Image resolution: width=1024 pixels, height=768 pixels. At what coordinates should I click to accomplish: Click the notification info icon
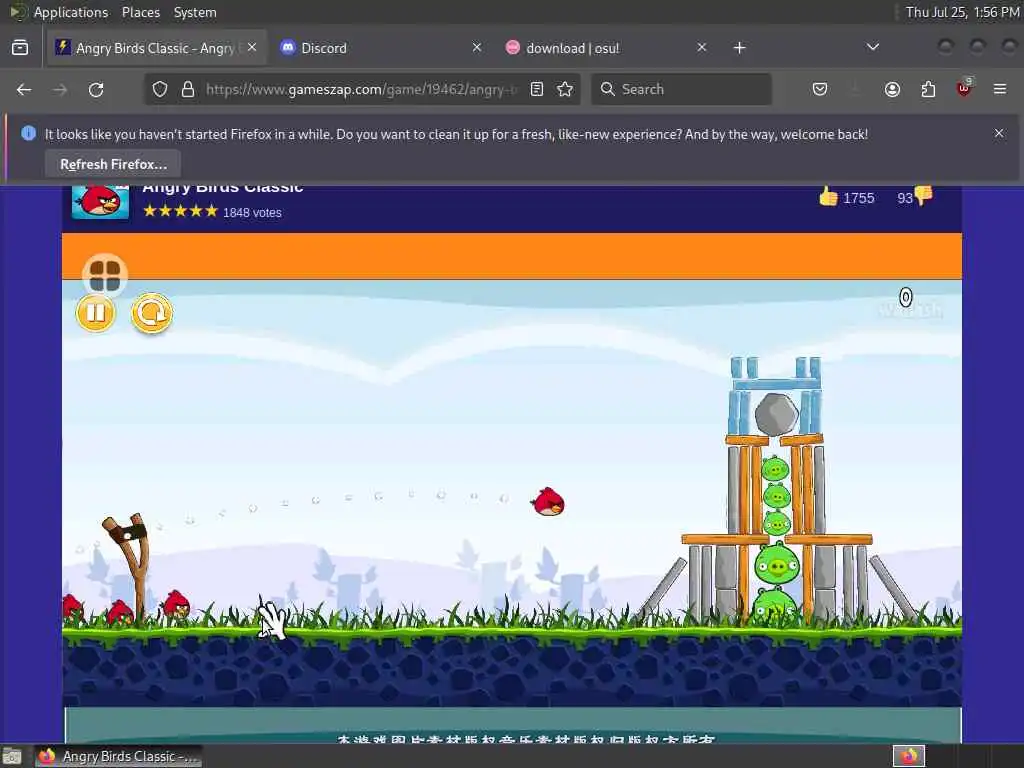coord(28,133)
